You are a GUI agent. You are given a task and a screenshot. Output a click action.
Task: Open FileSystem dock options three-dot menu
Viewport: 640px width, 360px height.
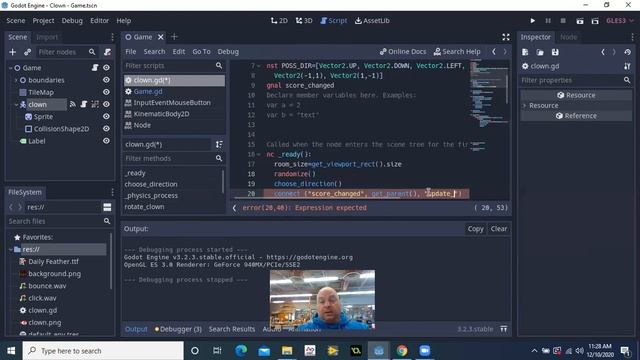pyautogui.click(x=112, y=192)
